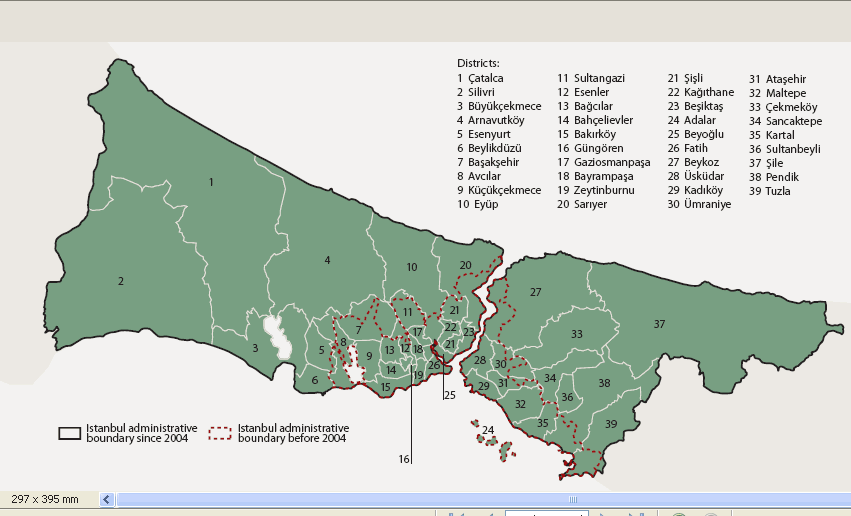
Task: Click the Adalar islands labeled 24 on the map
Action: click(488, 431)
